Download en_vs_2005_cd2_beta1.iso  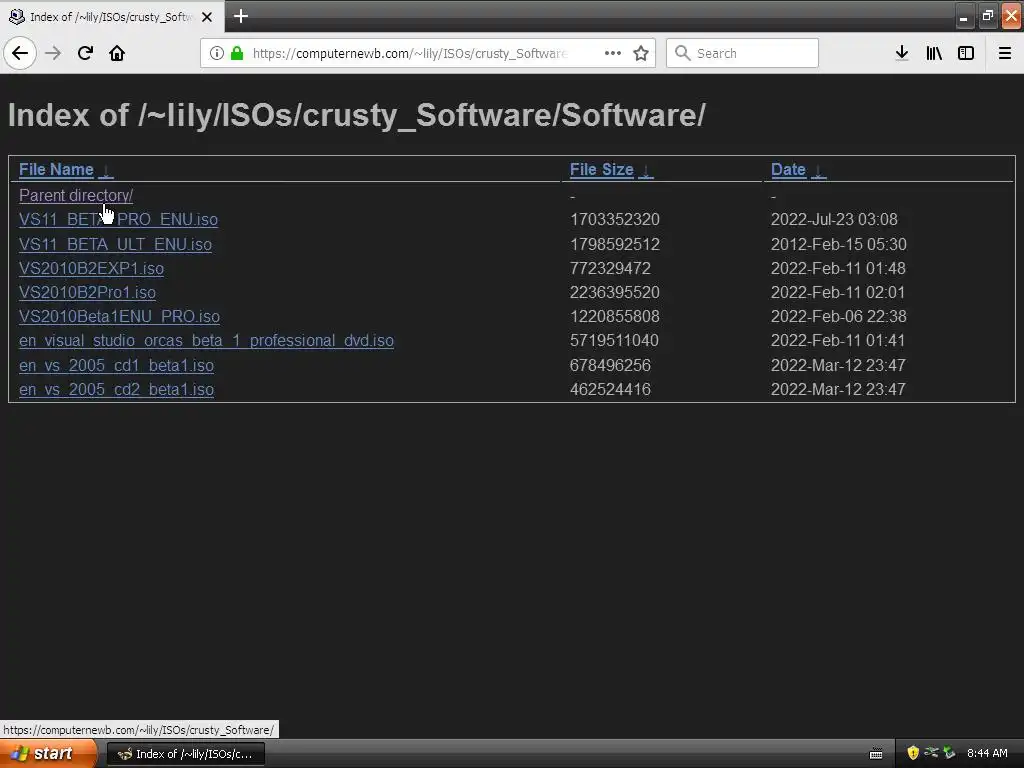click(116, 390)
